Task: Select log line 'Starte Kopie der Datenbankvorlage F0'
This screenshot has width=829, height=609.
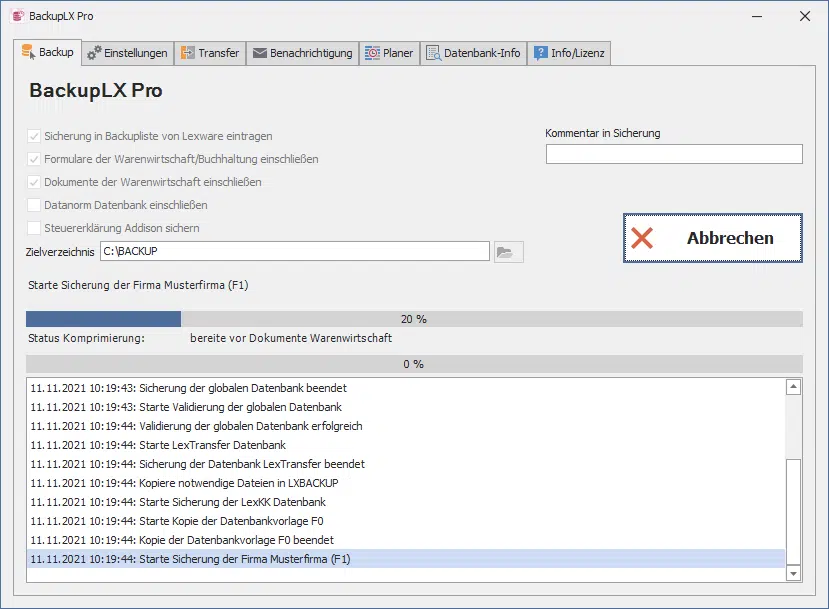Action: pos(406,521)
